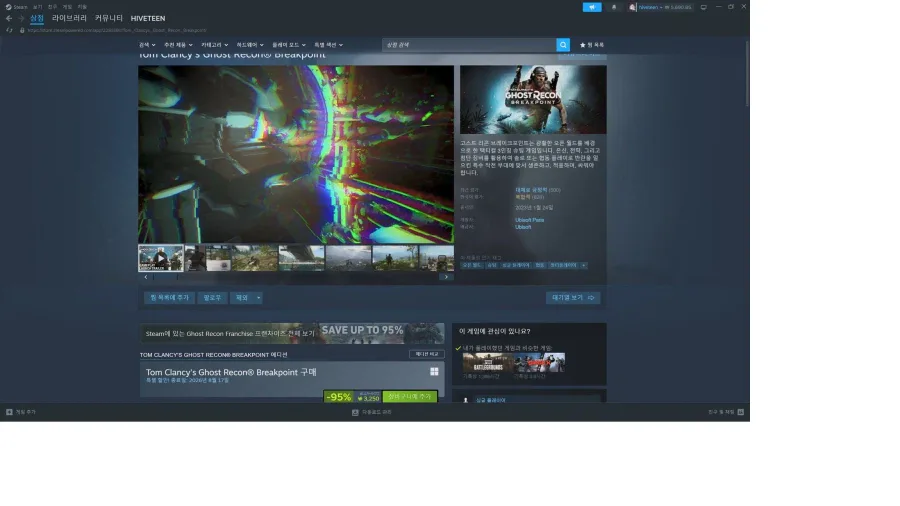
Task: Open the 라이브러리 library tab
Action: tap(69, 18)
